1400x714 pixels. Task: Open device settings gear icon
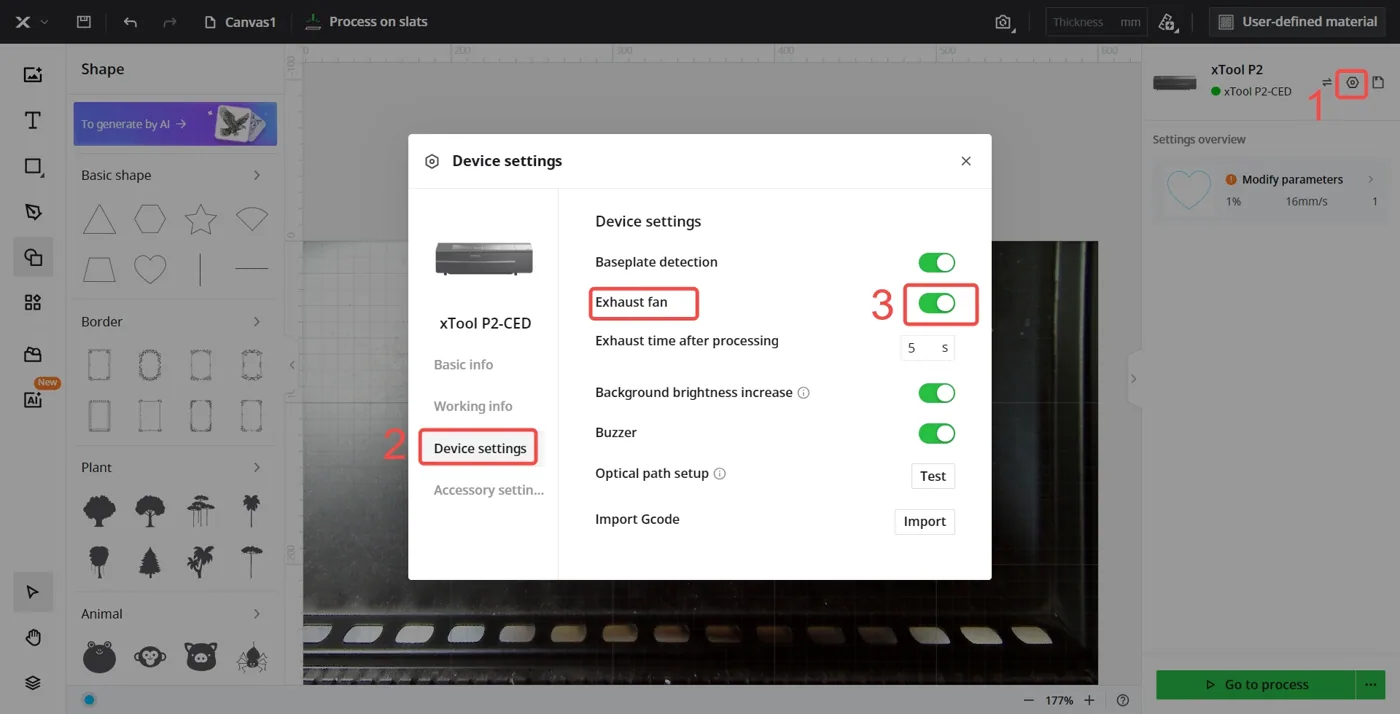1352,83
